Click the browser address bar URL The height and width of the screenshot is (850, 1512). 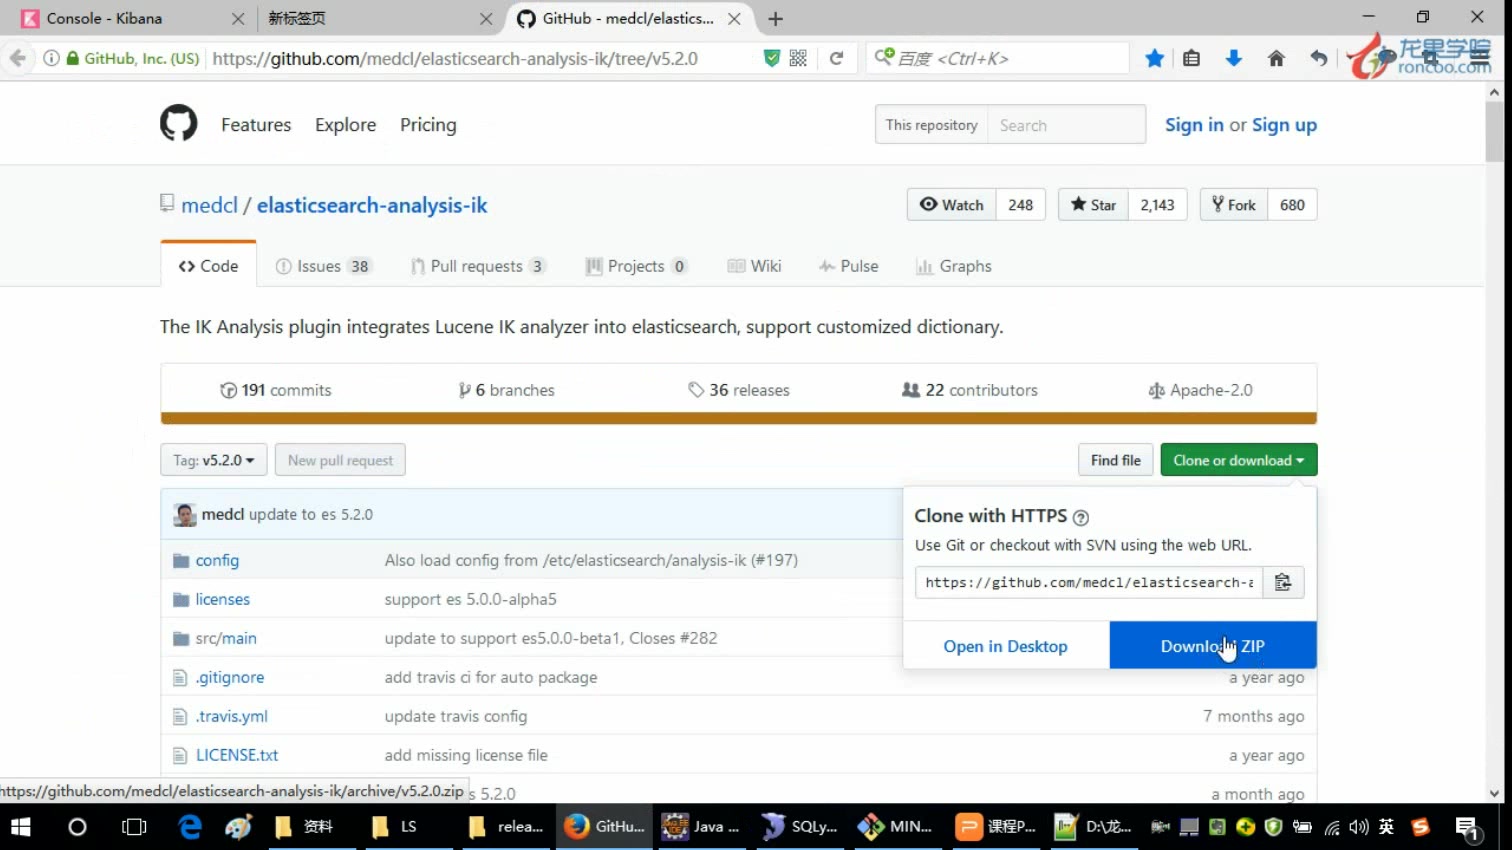(455, 58)
